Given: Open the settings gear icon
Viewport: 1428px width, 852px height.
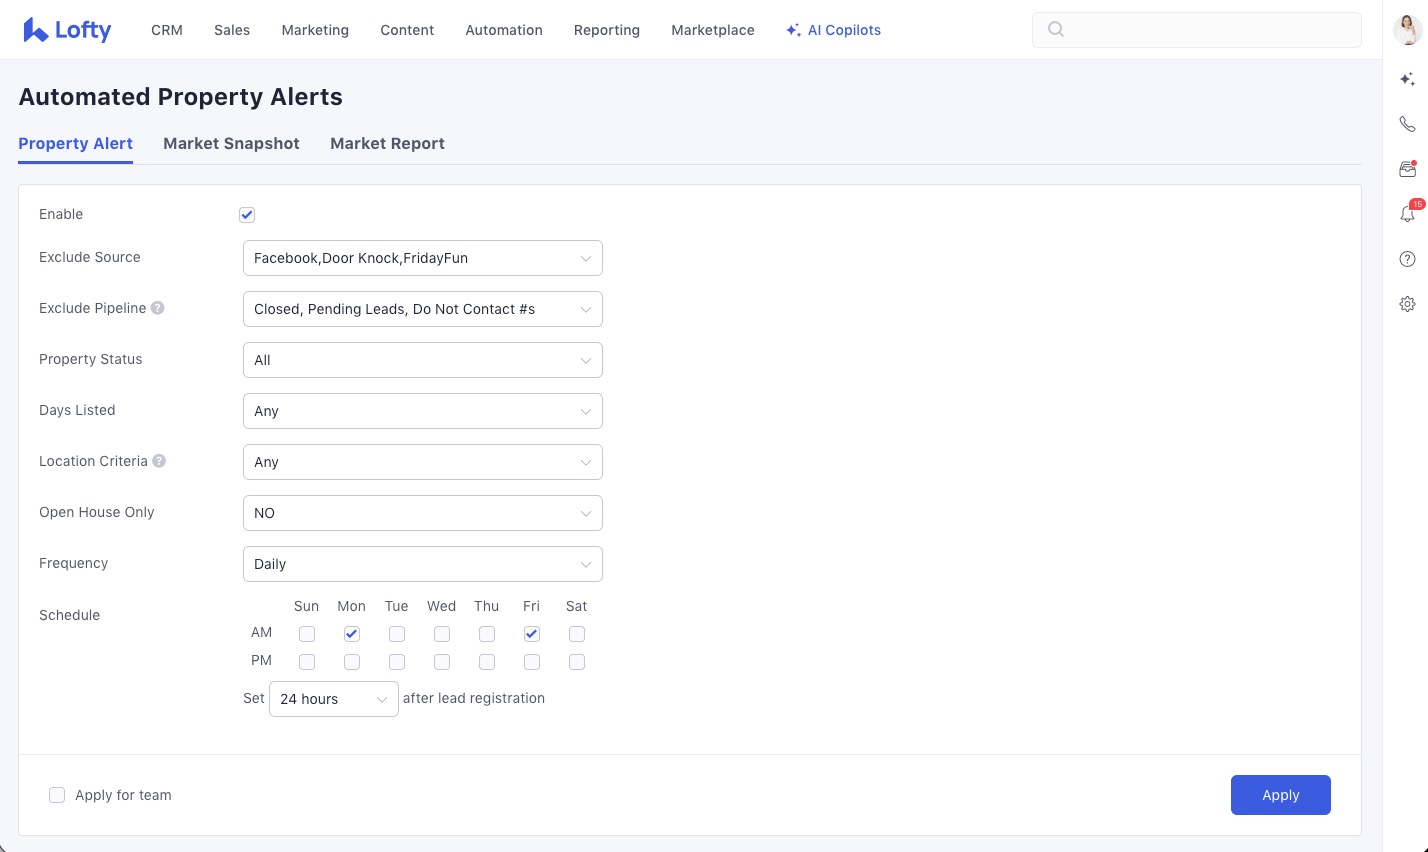Looking at the screenshot, I should tap(1407, 304).
